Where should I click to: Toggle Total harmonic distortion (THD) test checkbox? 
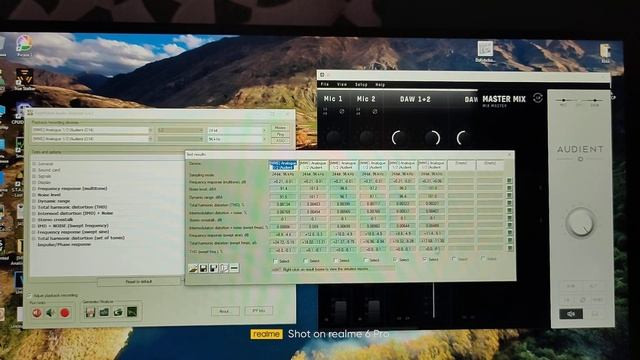tap(34, 207)
